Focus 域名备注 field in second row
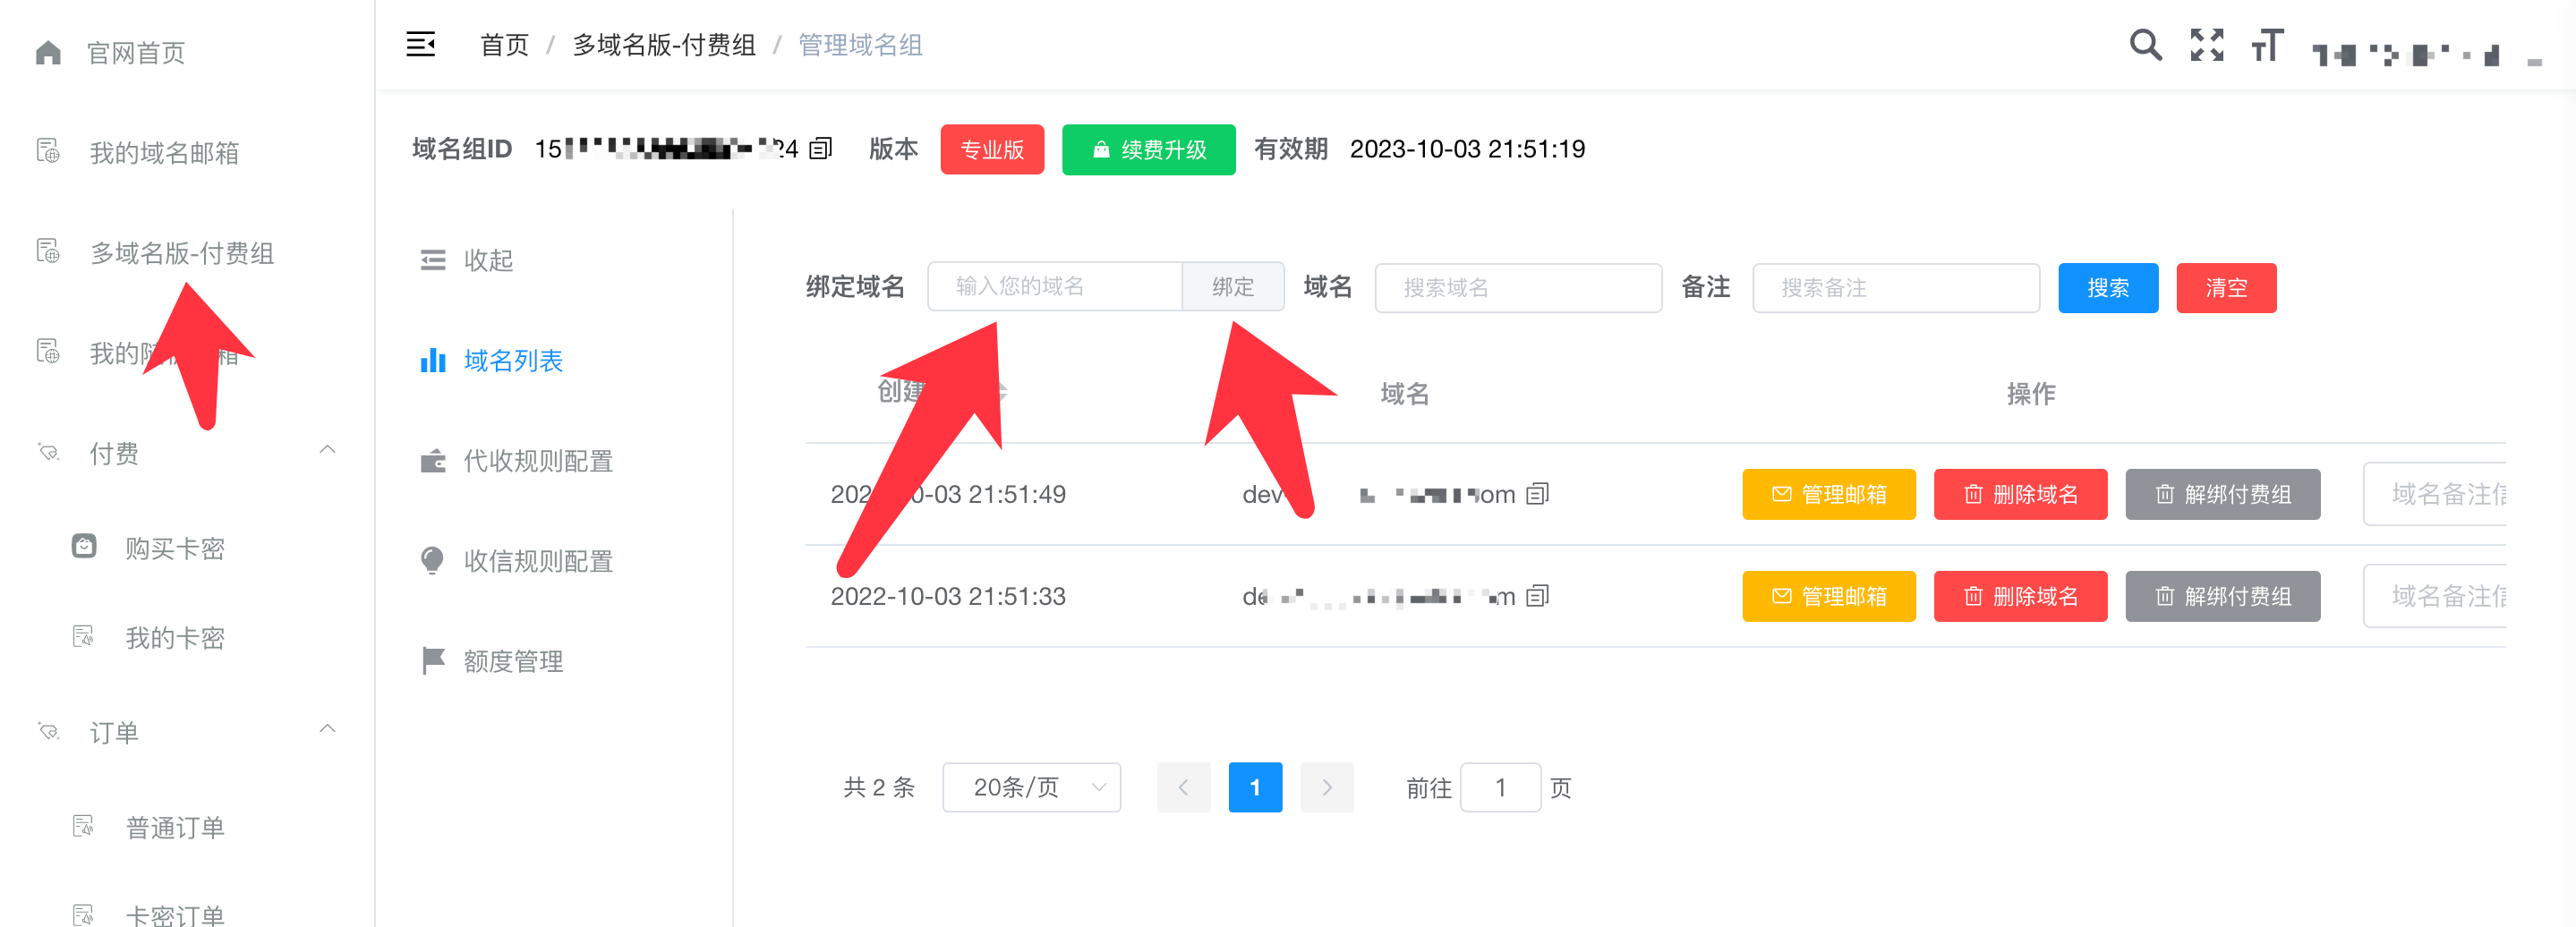The width and height of the screenshot is (2576, 927). [x=2435, y=596]
